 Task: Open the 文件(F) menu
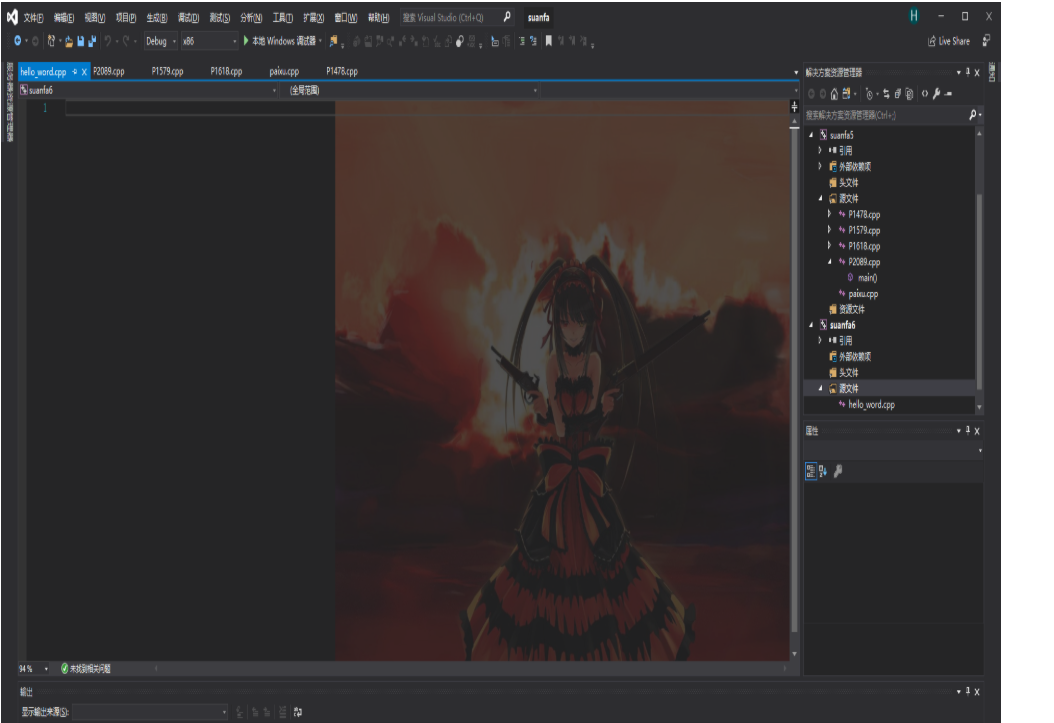[34, 17]
